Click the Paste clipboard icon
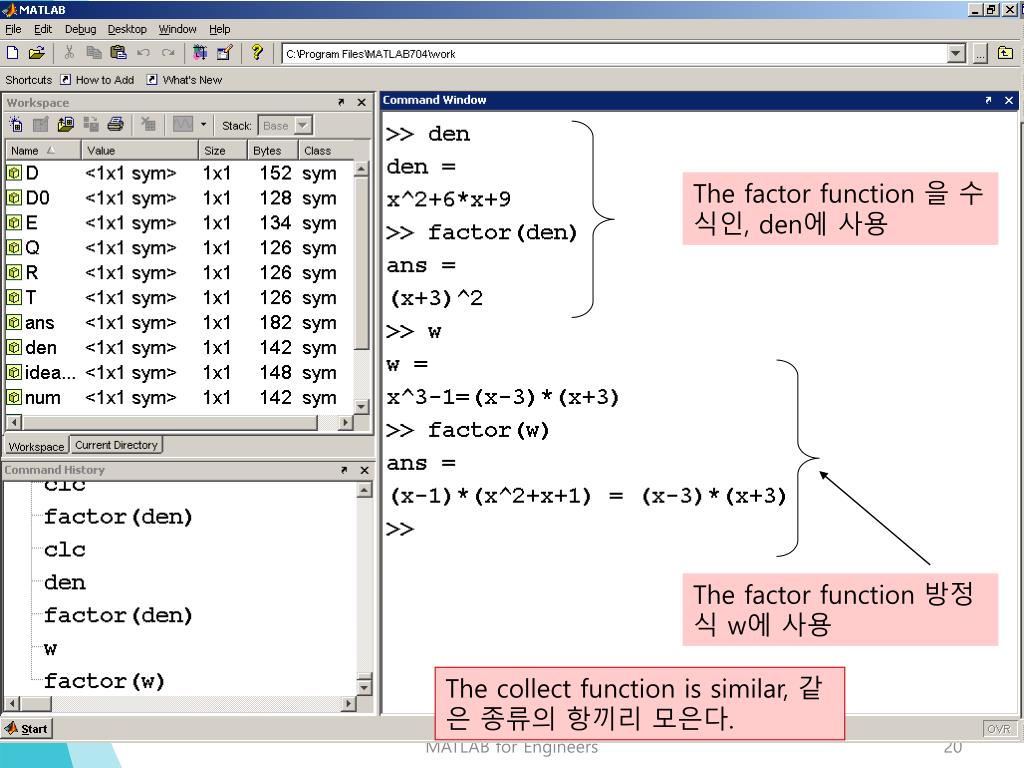The width and height of the screenshot is (1024, 768). coord(118,53)
